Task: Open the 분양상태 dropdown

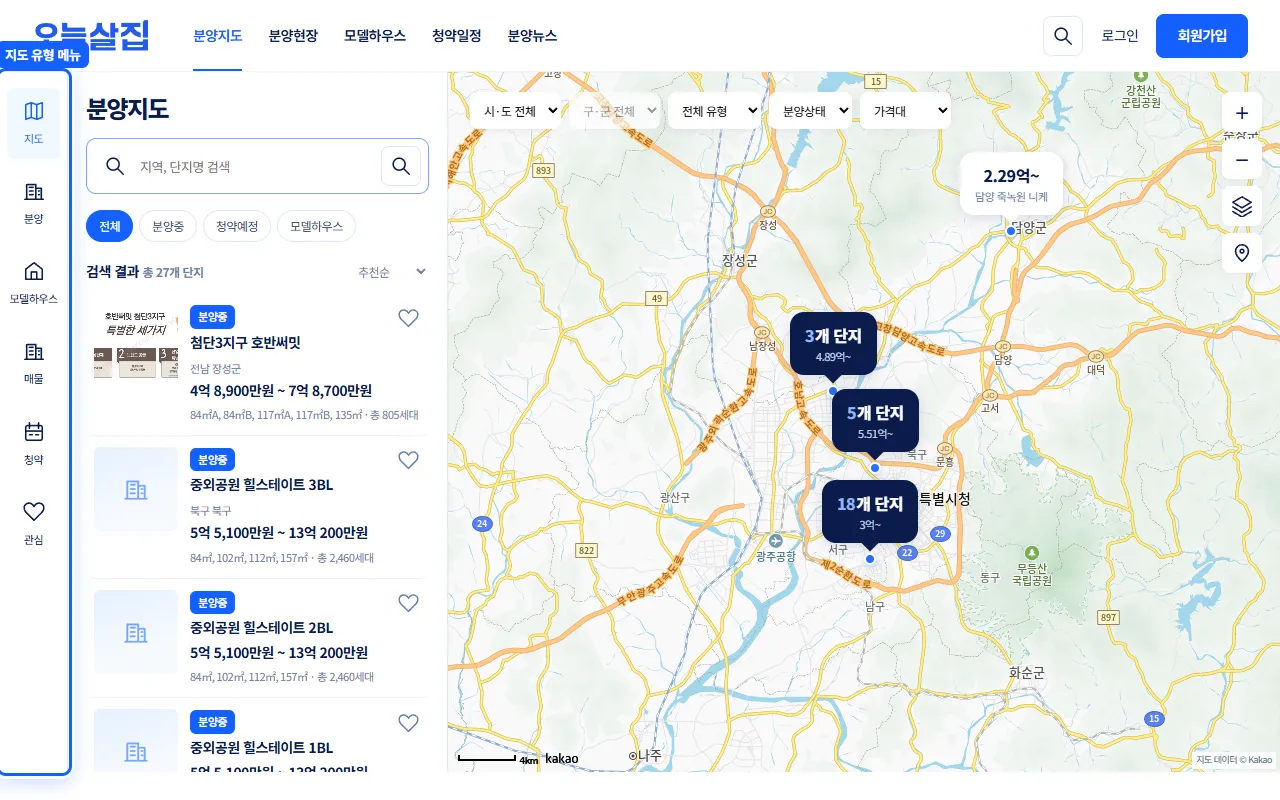Action: pyautogui.click(x=810, y=111)
